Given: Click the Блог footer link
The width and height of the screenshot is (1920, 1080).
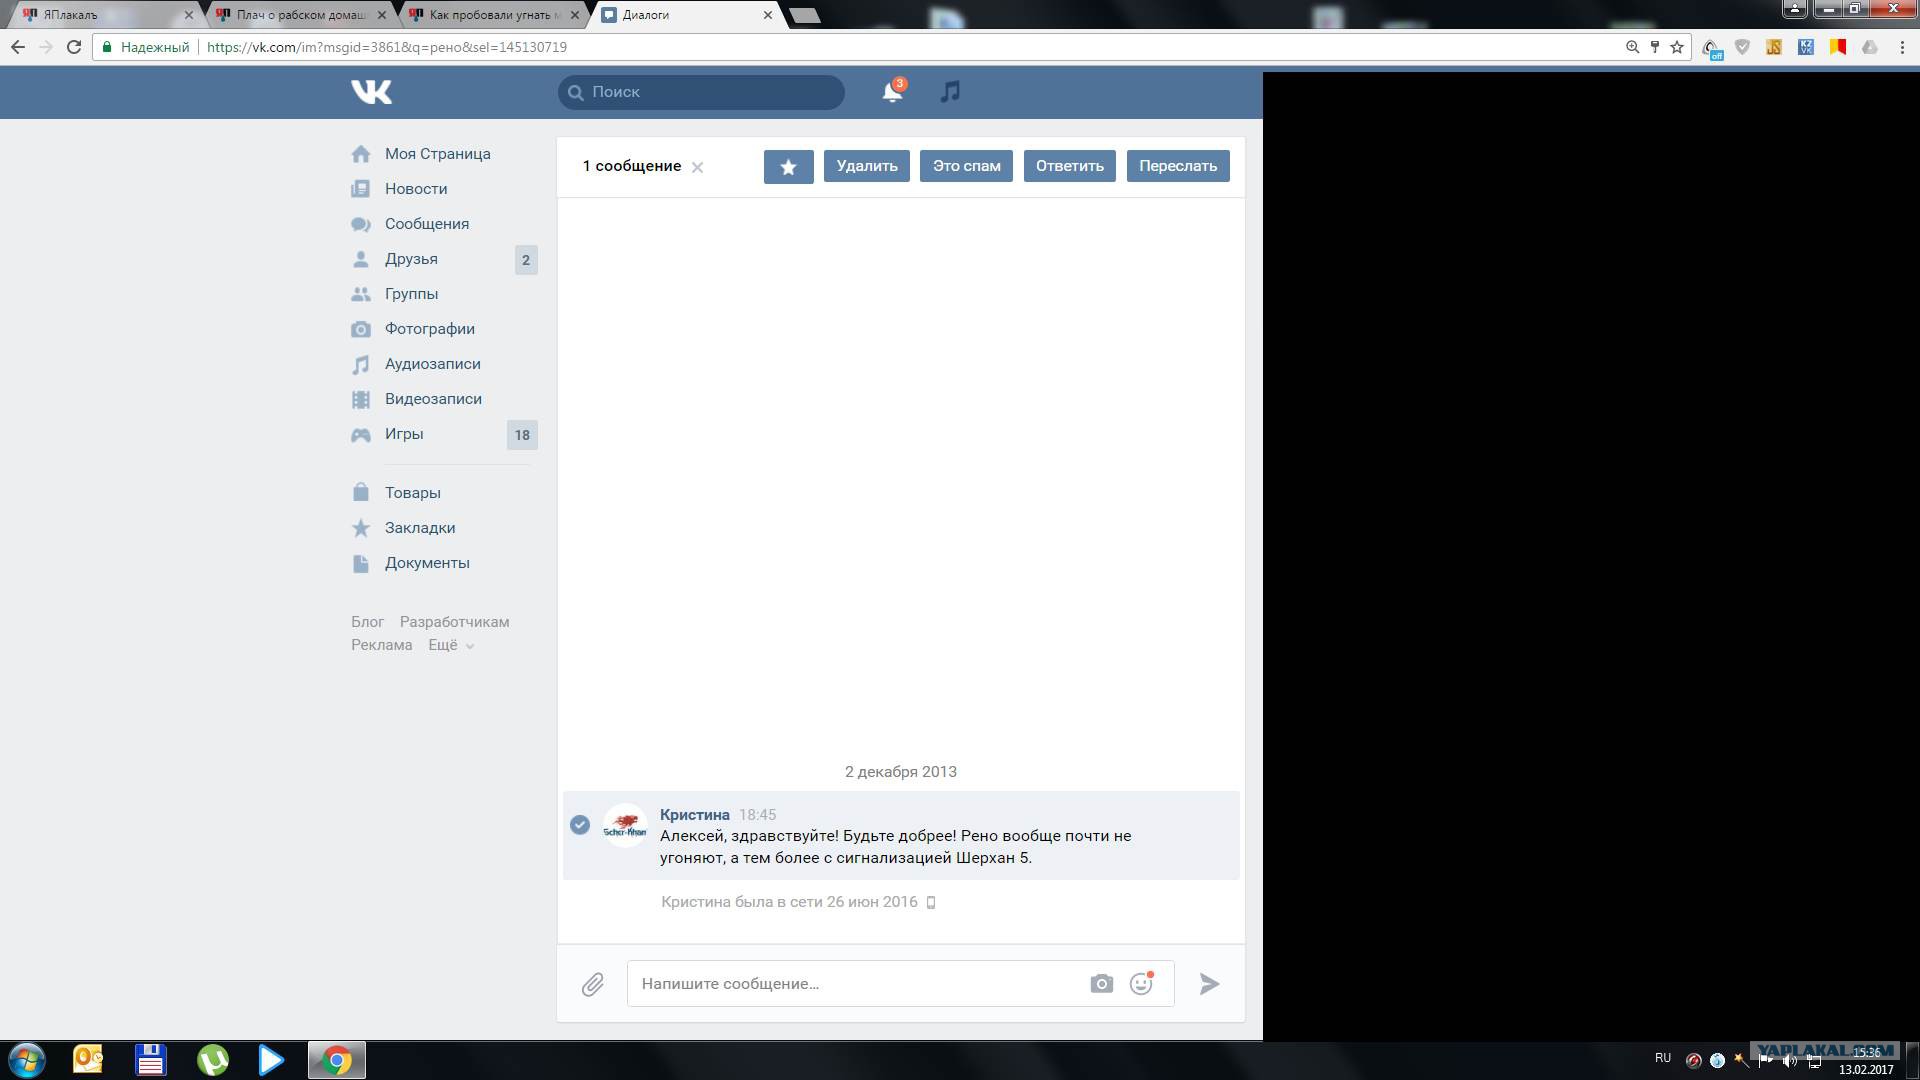Looking at the screenshot, I should 367,622.
